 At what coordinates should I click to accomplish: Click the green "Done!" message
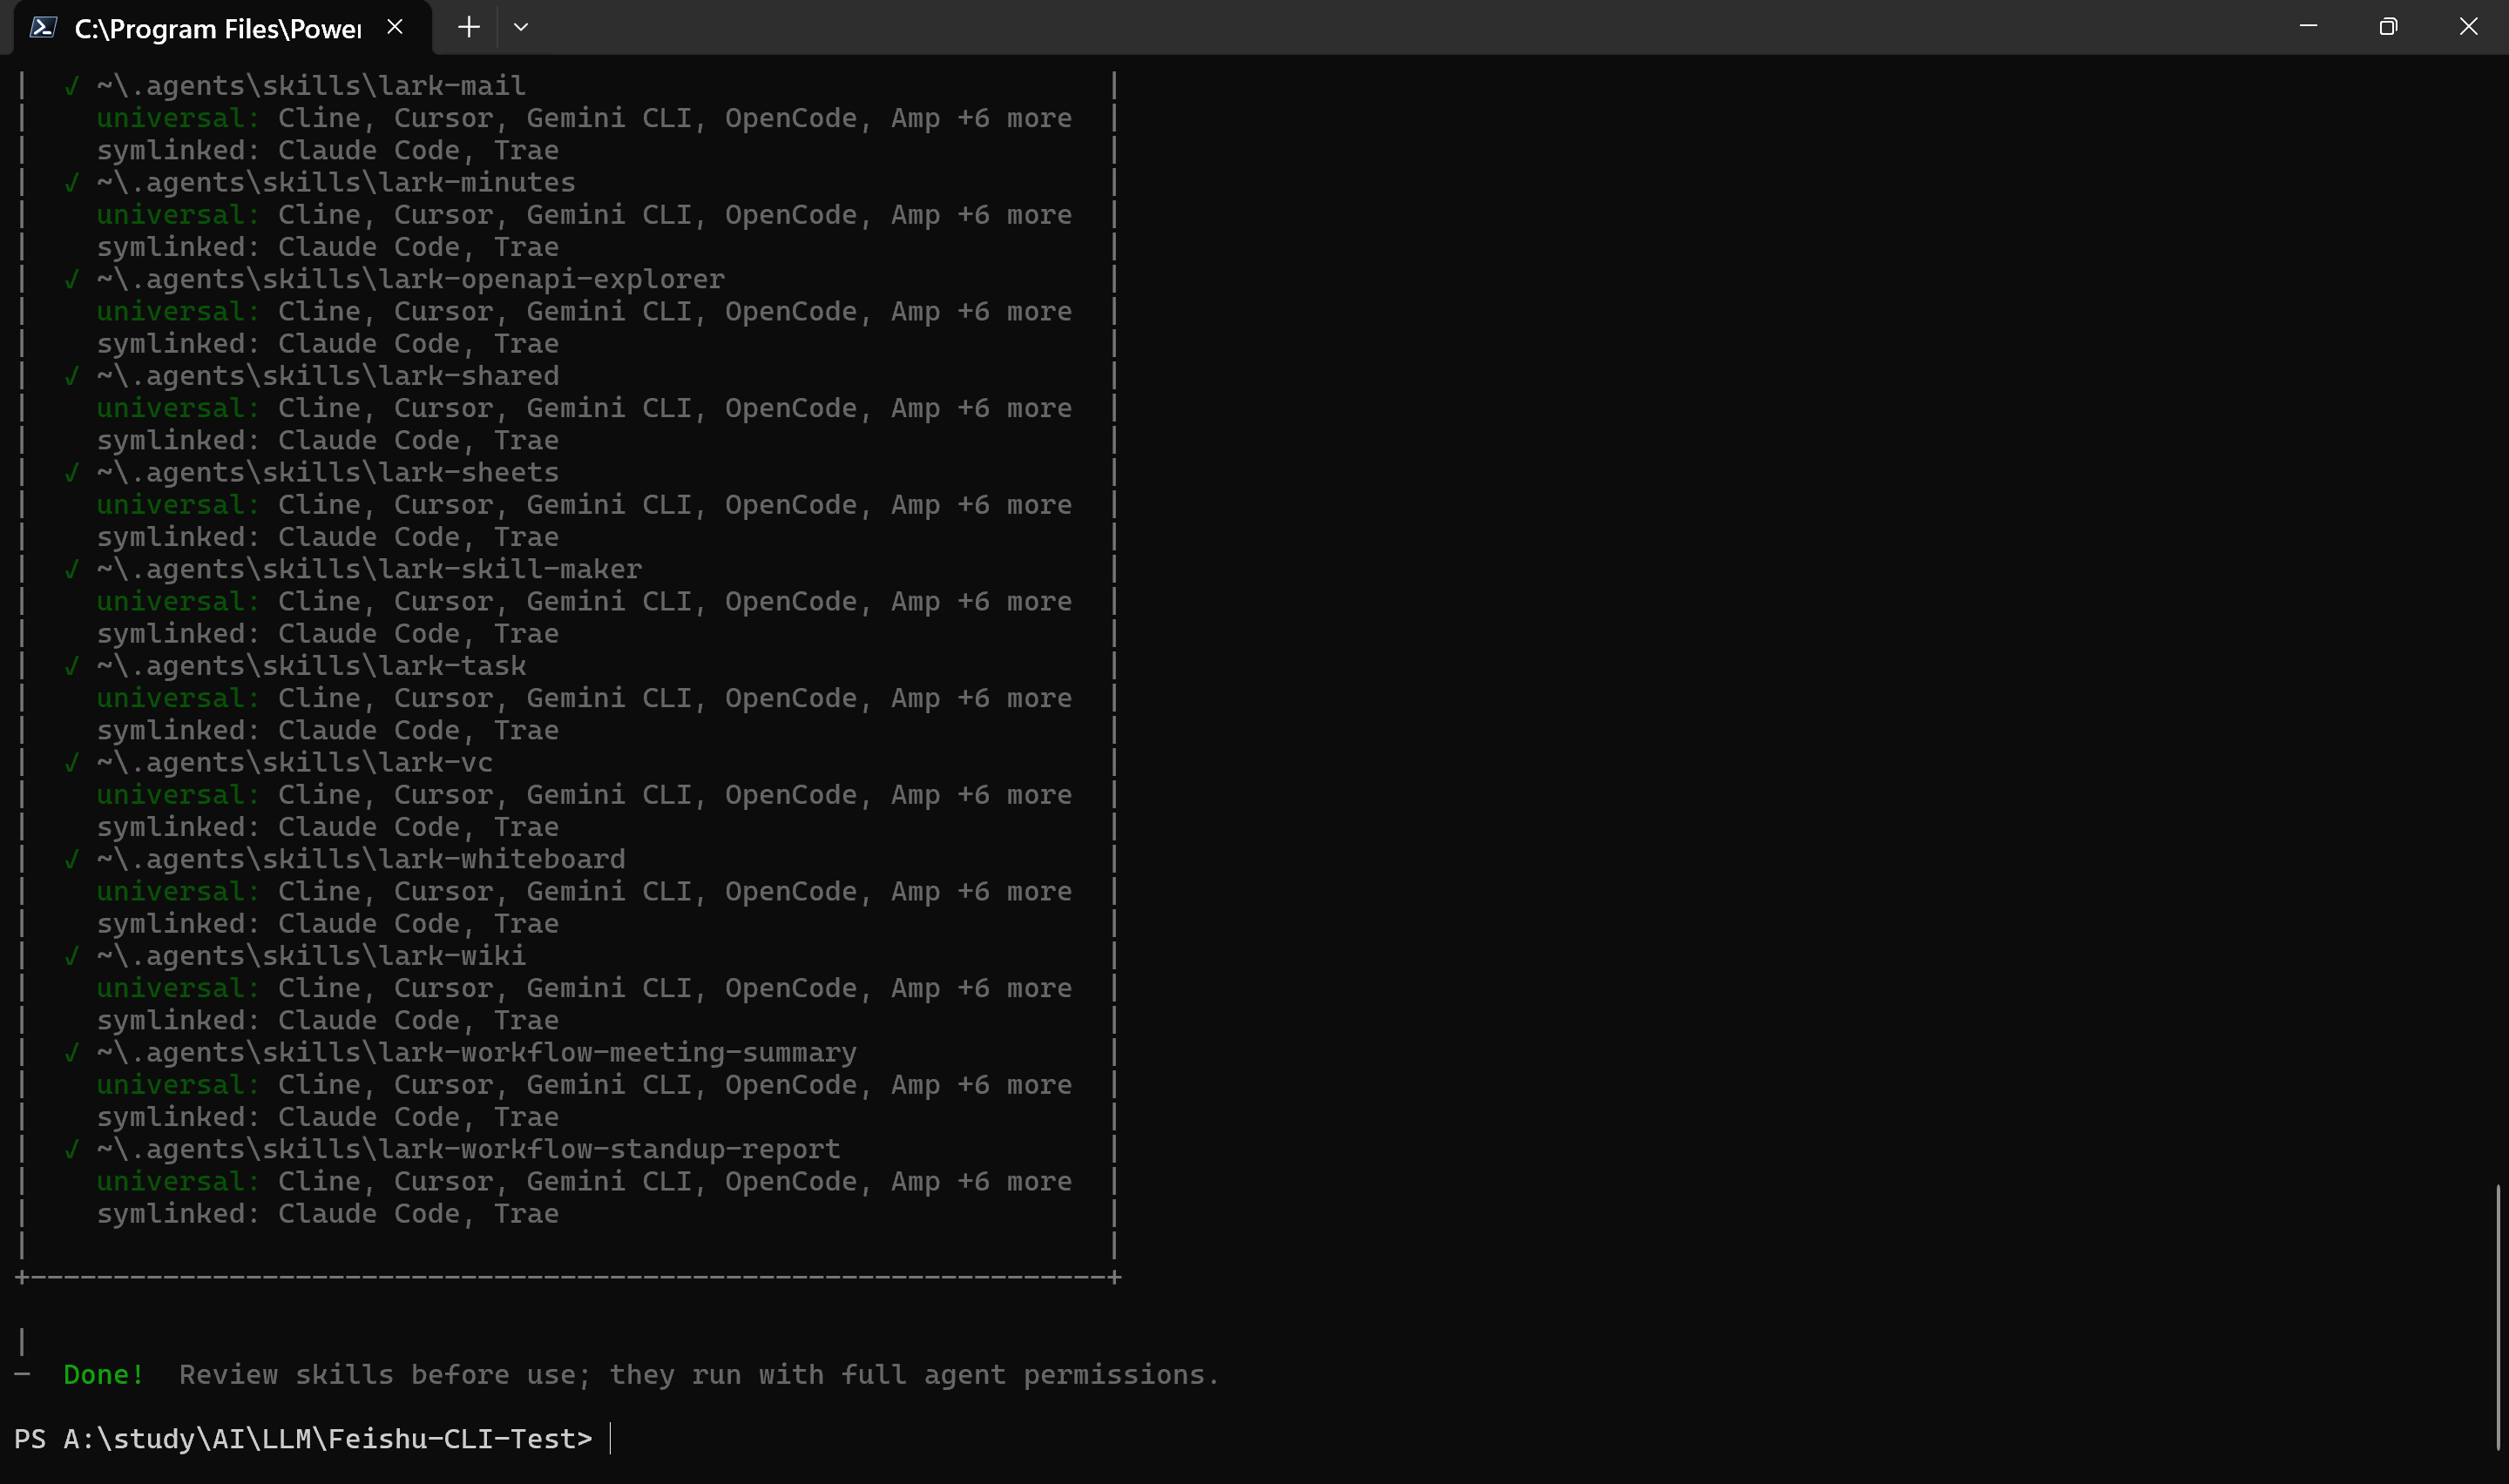tap(104, 1375)
